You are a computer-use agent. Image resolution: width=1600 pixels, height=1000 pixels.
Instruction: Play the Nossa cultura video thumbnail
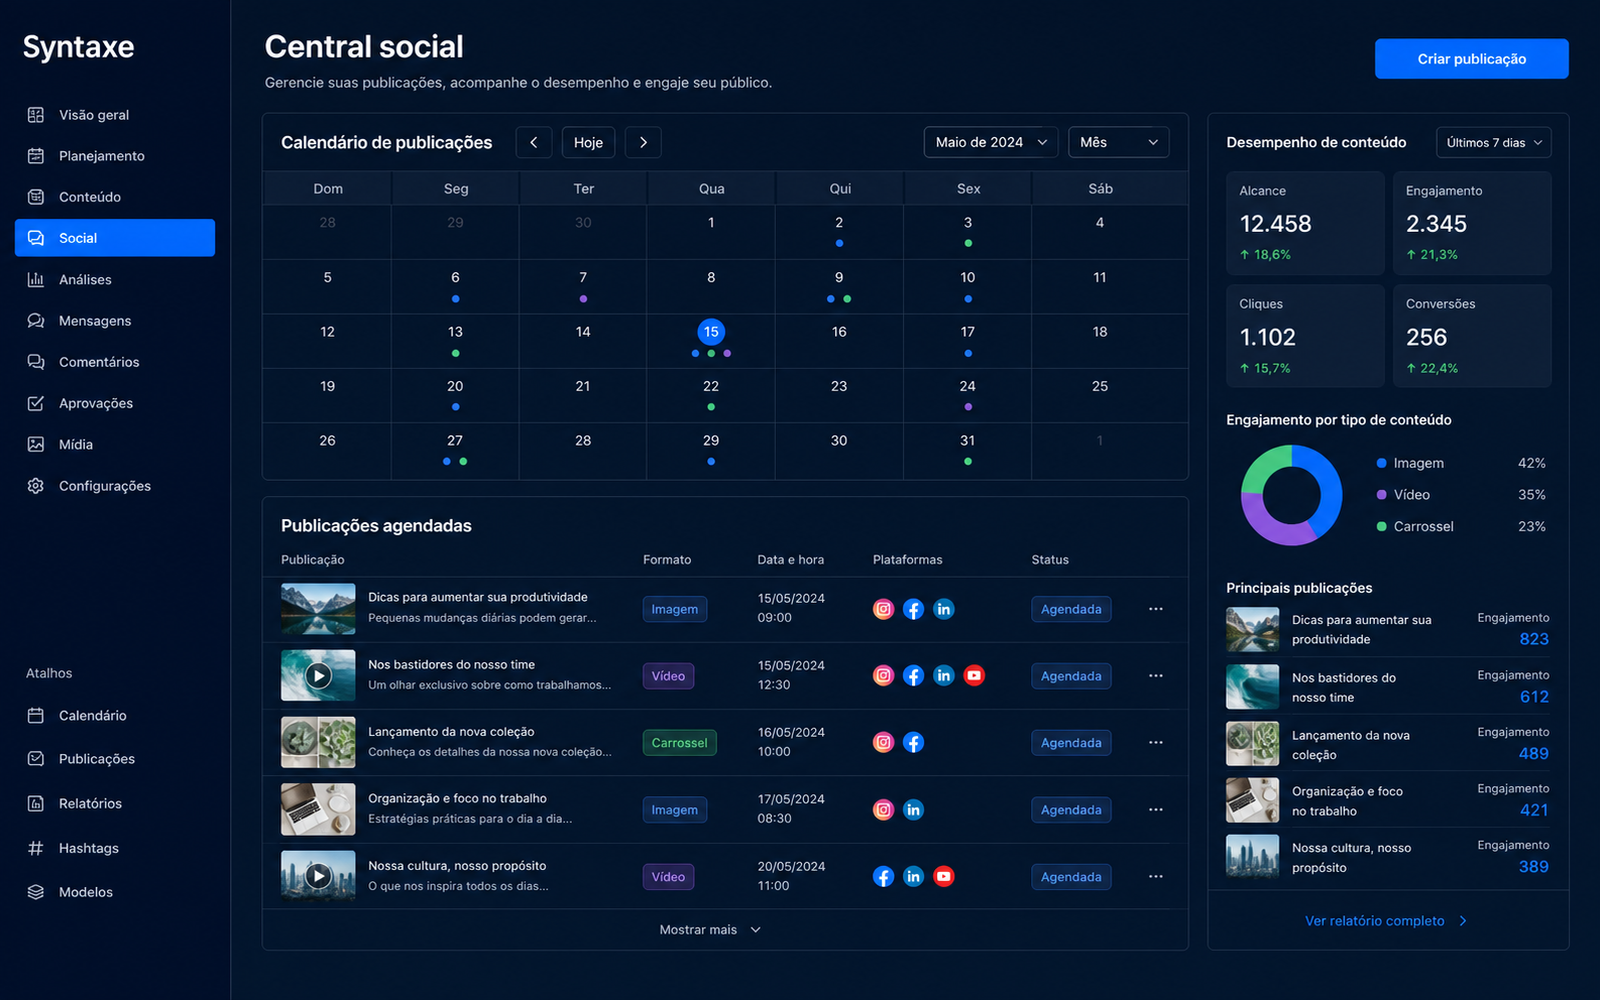318,876
